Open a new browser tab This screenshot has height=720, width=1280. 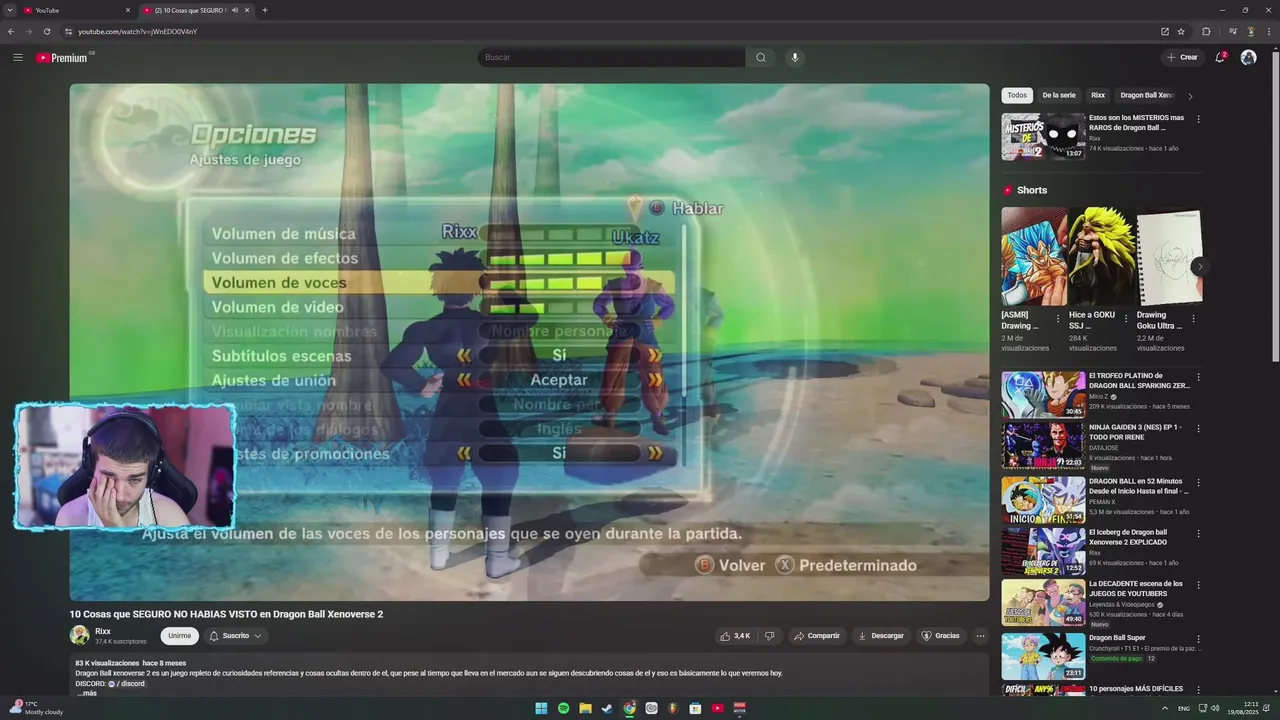pyautogui.click(x=264, y=10)
